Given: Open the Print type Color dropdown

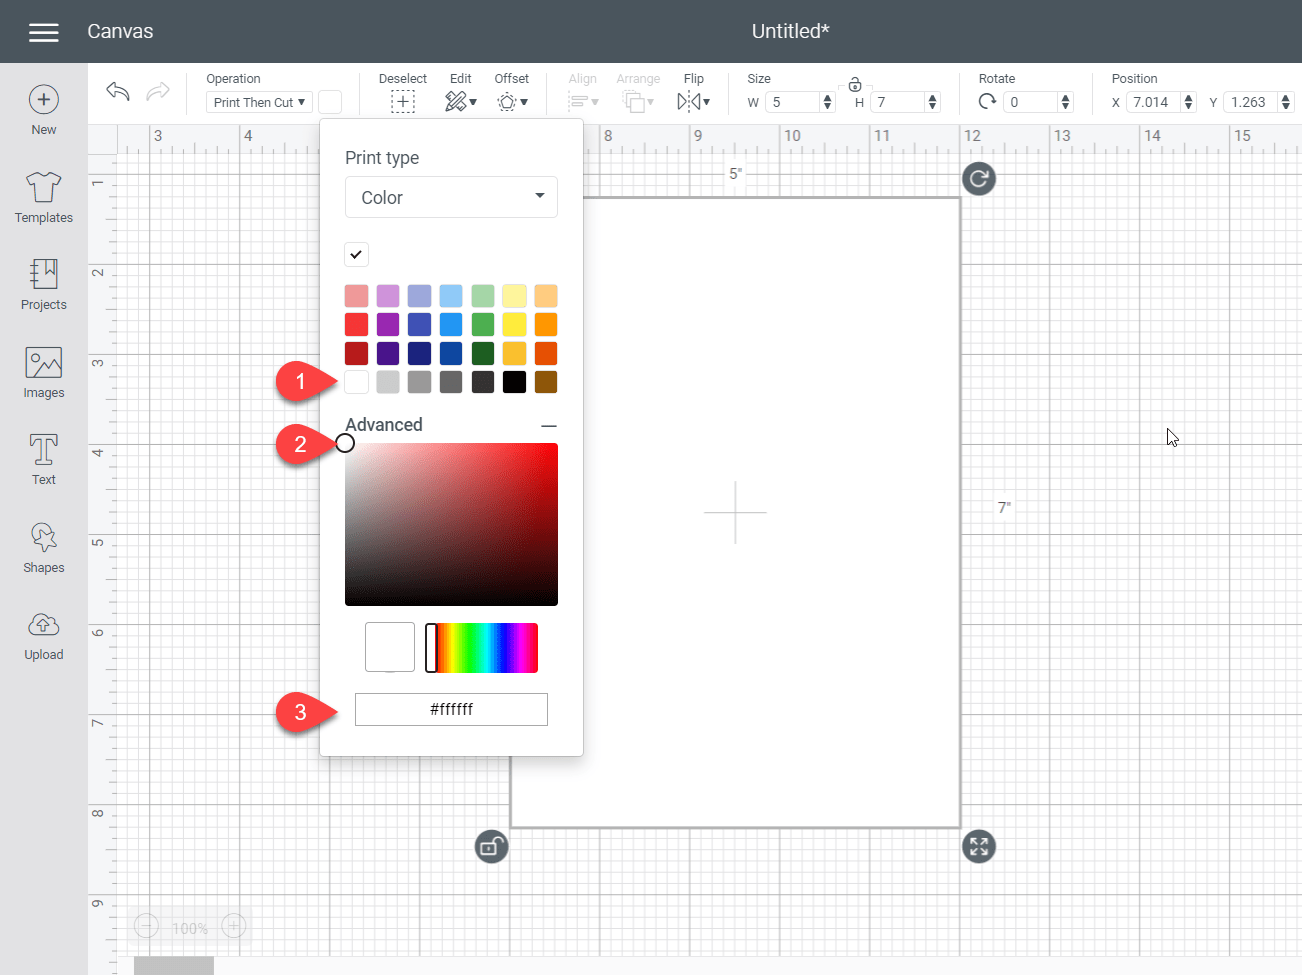Looking at the screenshot, I should click(451, 197).
